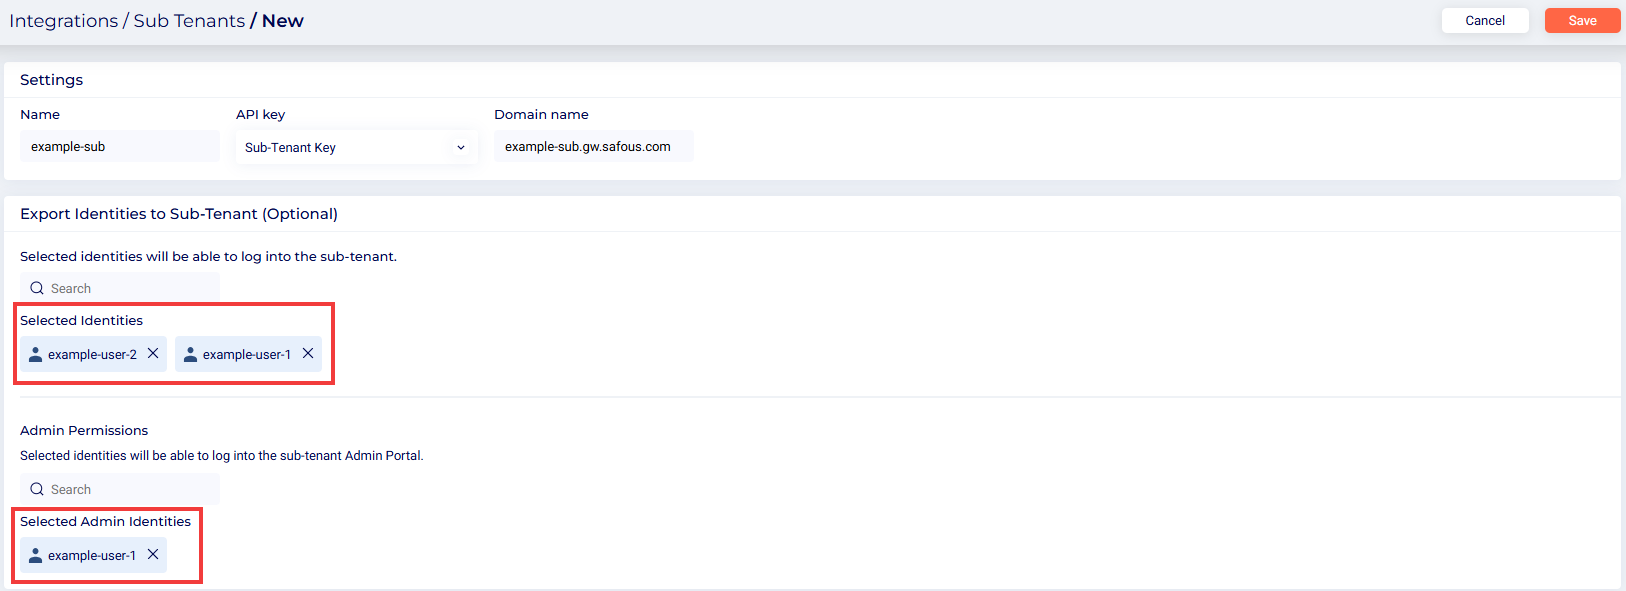Click person icon of example-user-1 in Selected Identities
The height and width of the screenshot is (591, 1626).
pos(190,354)
